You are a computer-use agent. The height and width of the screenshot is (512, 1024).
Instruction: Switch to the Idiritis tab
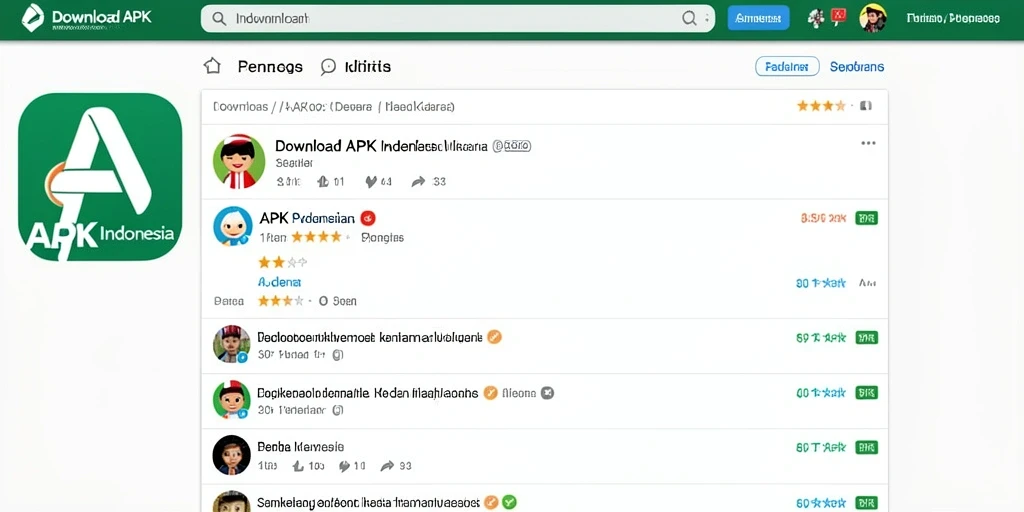point(367,67)
